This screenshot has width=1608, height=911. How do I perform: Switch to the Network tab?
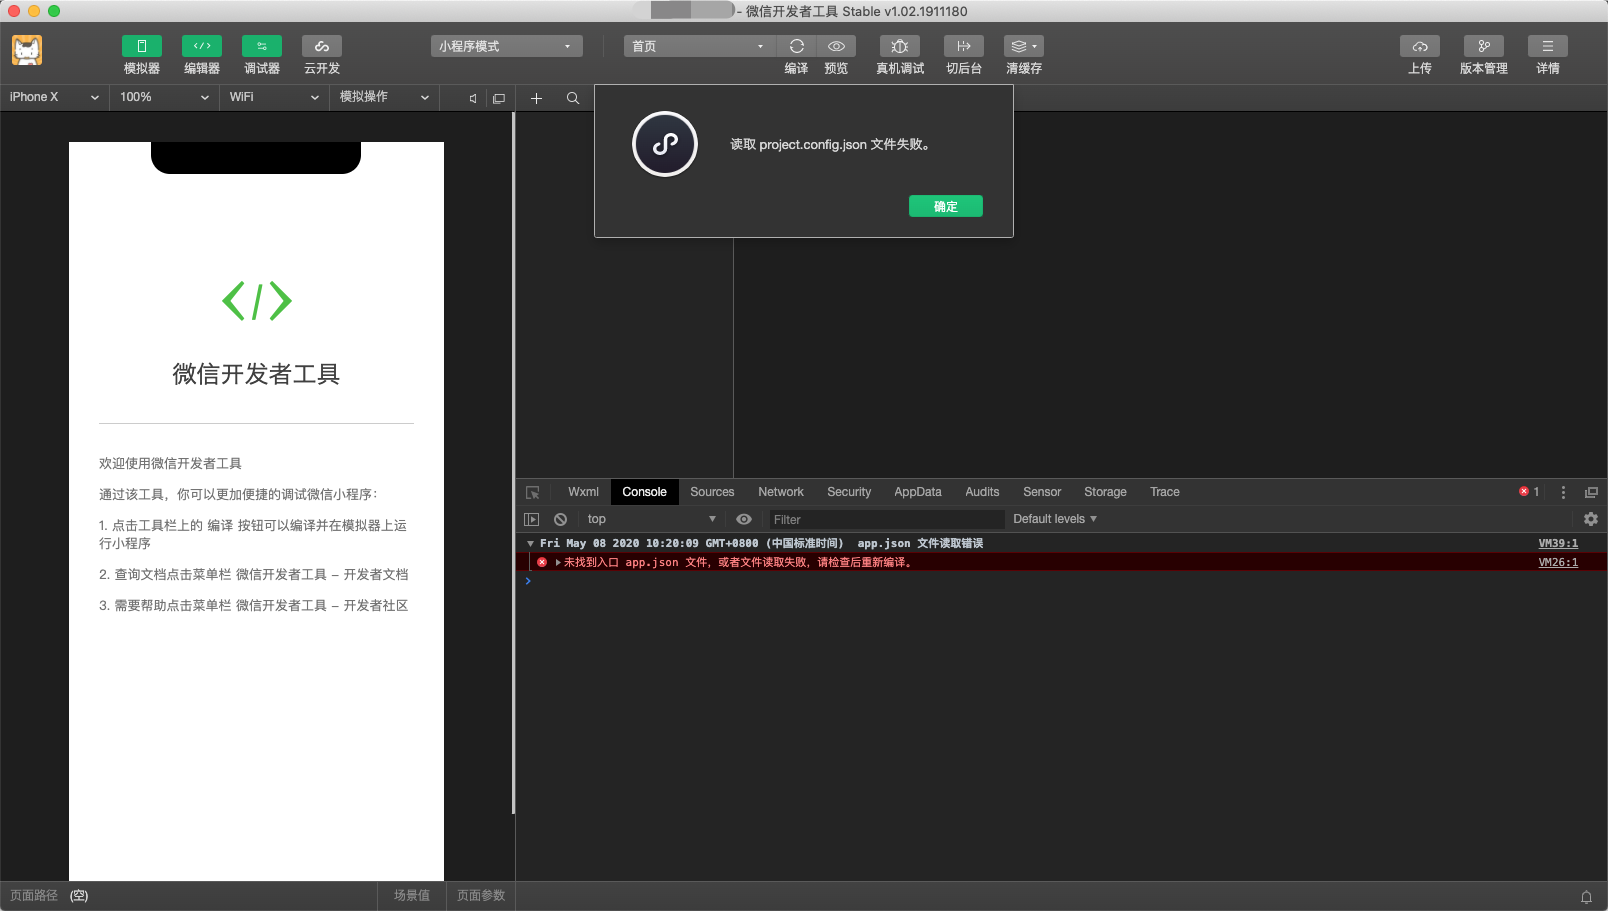point(781,492)
